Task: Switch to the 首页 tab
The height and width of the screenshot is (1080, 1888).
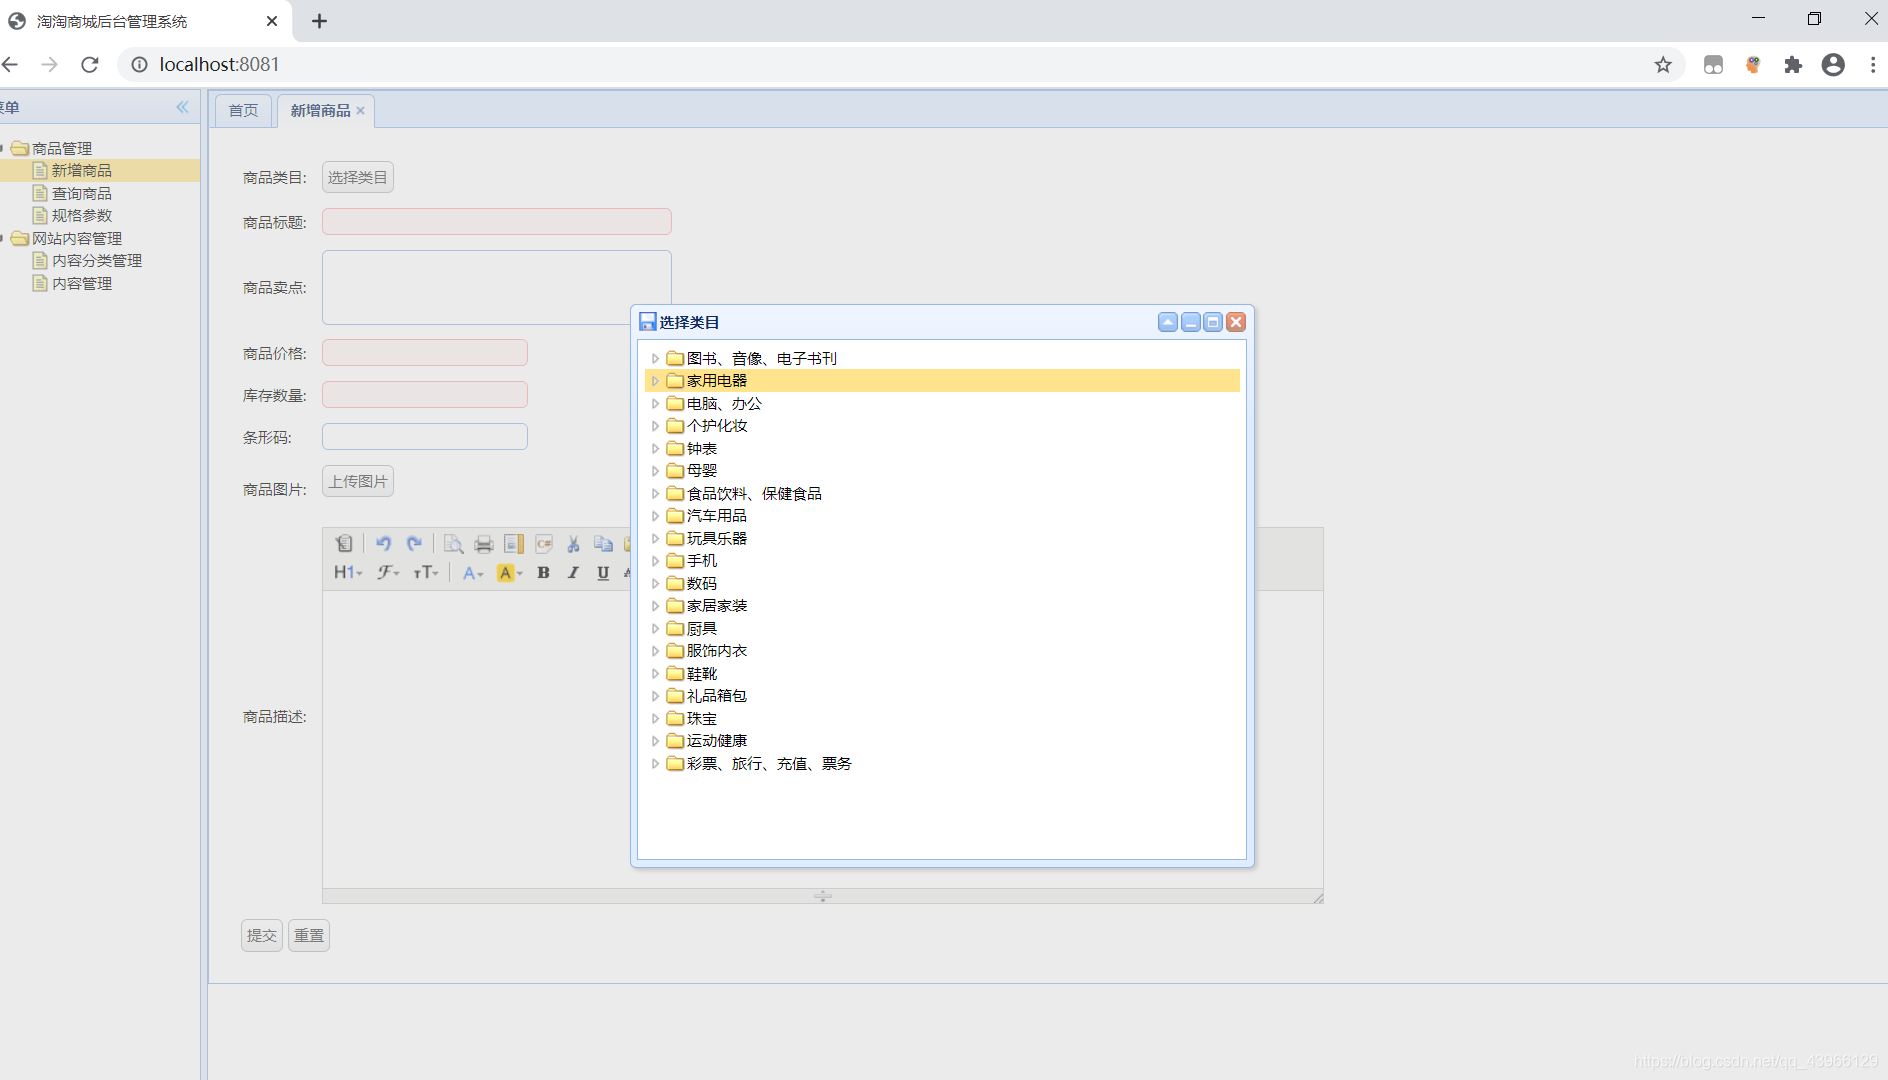Action: click(243, 111)
